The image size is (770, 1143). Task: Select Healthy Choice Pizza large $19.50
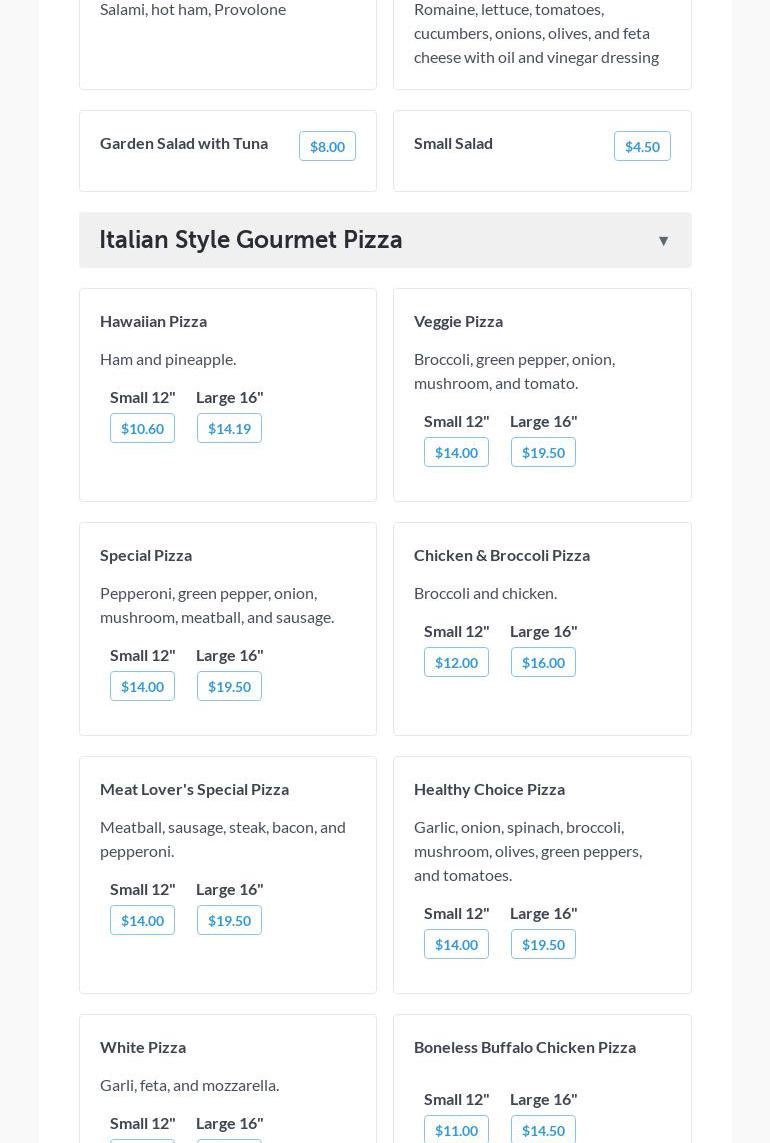pyautogui.click(x=543, y=944)
